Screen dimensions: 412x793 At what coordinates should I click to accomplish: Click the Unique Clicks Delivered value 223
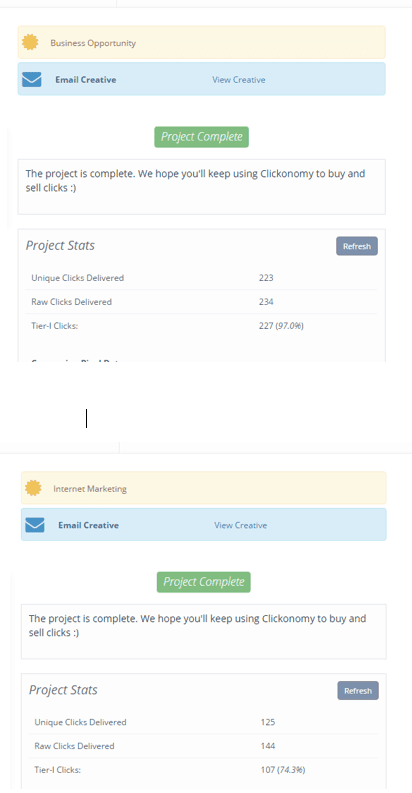[x=266, y=278]
